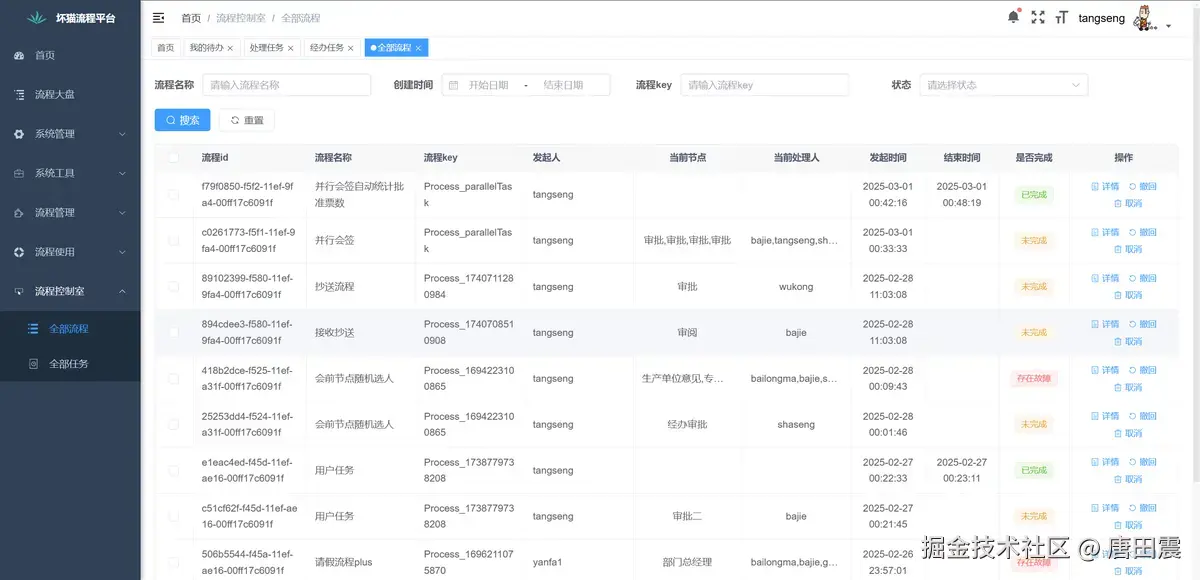Screen dimensions: 1200x580
Task: Click current handler cell wukong
Action: tap(796, 286)
